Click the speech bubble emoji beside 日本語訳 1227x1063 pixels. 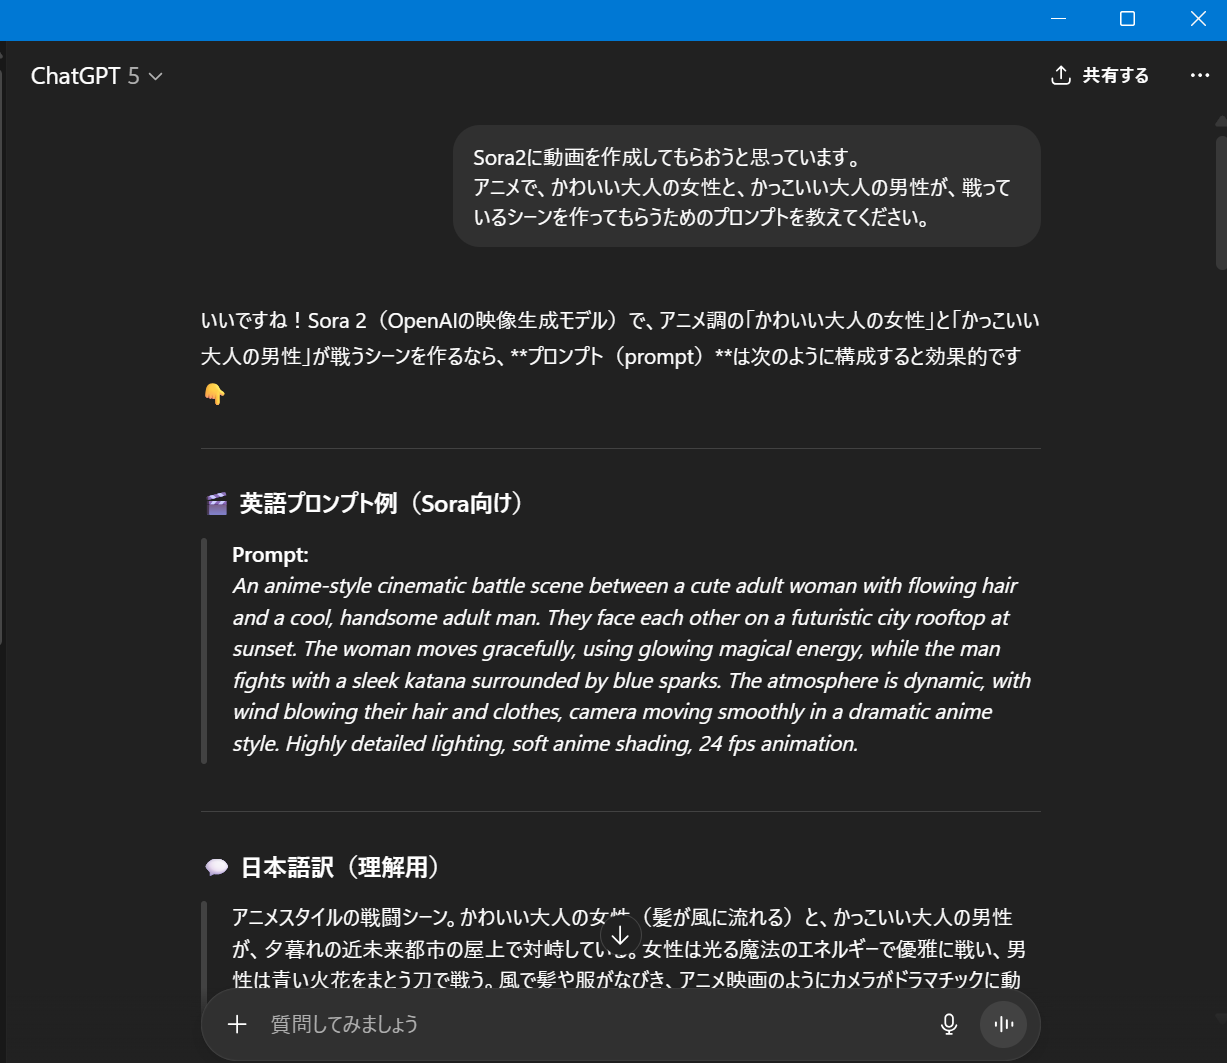216,867
